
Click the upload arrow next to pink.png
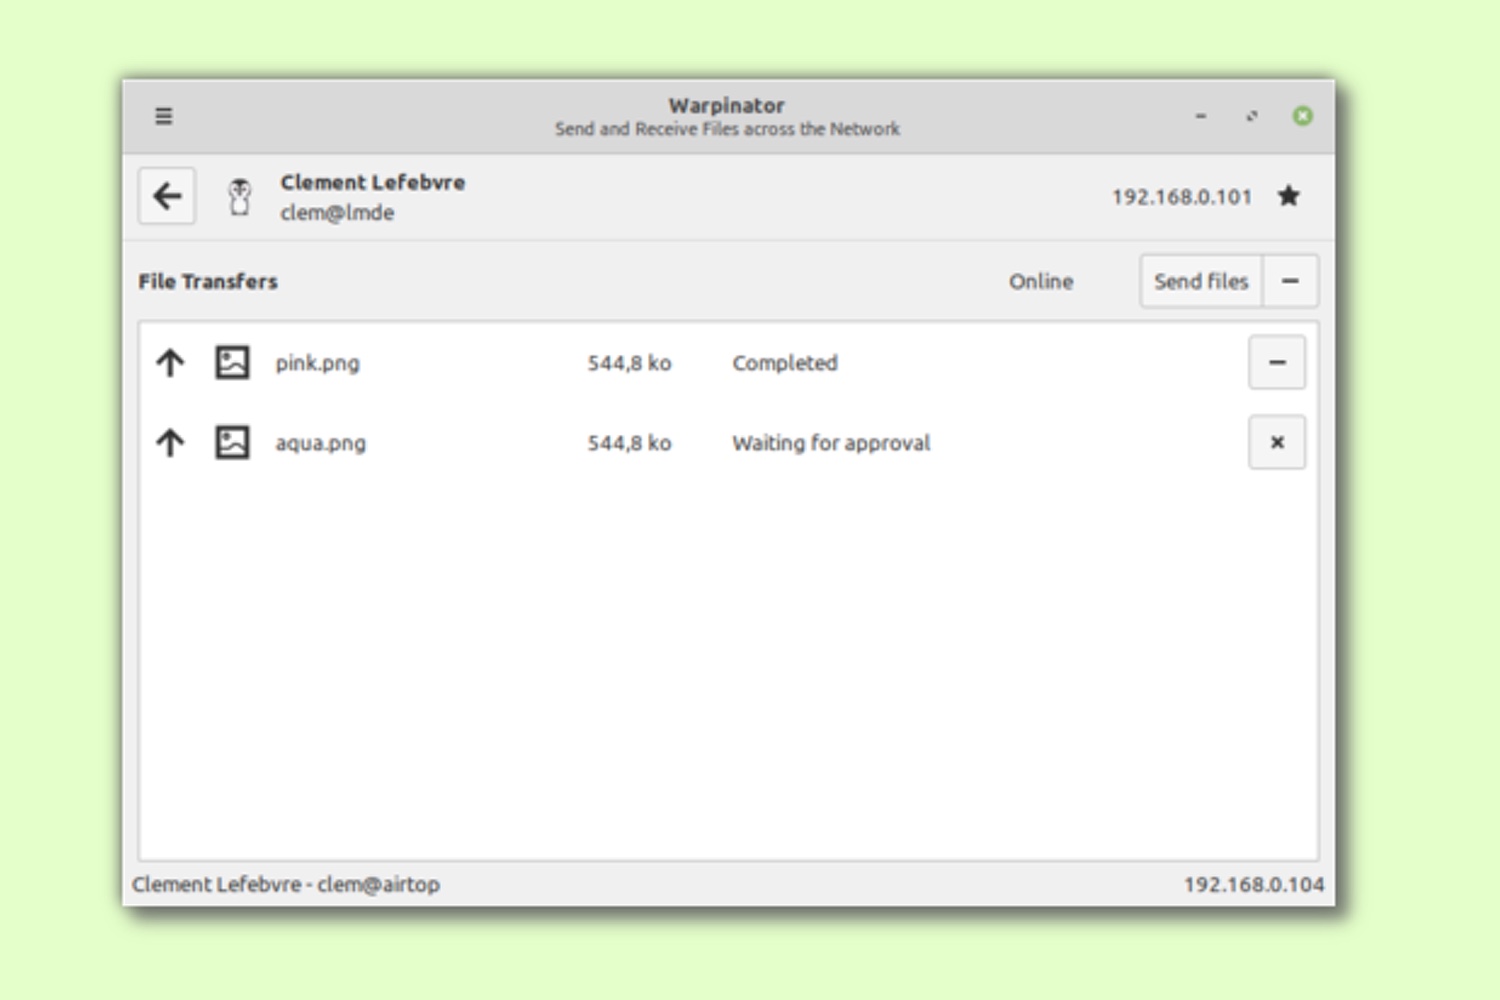[168, 363]
